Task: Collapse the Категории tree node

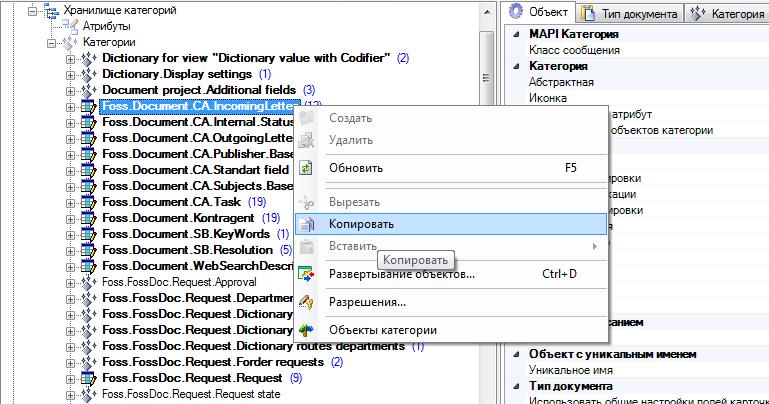Action: [52, 43]
